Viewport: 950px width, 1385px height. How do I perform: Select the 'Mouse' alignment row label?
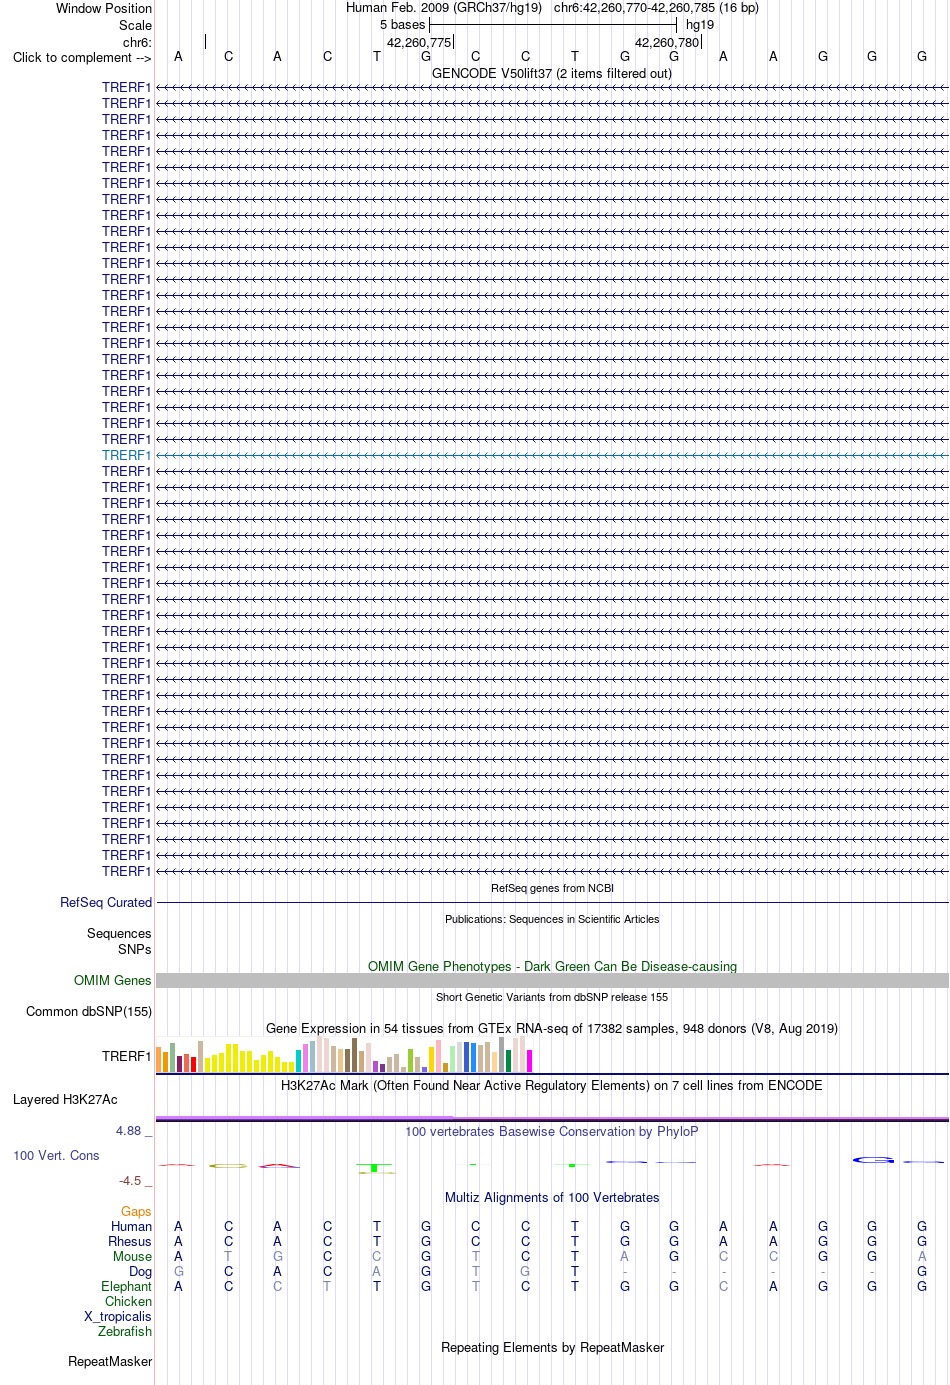coord(133,1256)
